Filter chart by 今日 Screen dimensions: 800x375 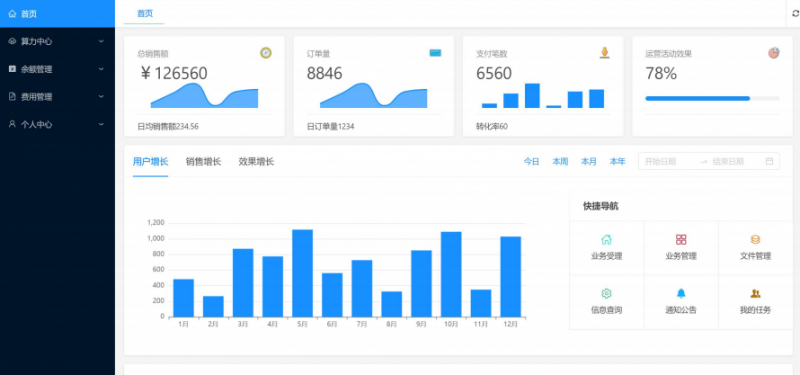(x=531, y=162)
